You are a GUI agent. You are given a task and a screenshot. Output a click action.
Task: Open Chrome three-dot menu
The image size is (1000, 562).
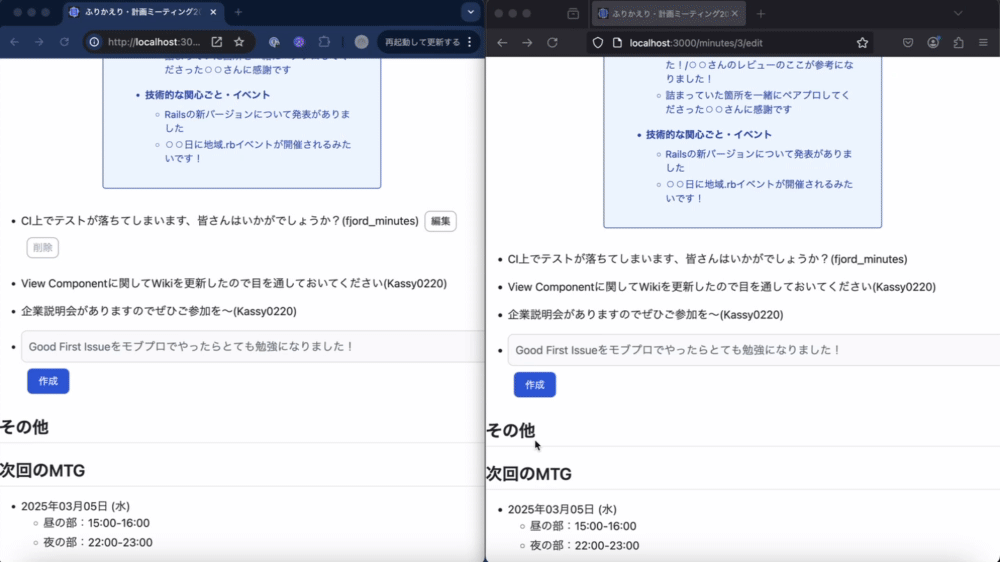470,42
